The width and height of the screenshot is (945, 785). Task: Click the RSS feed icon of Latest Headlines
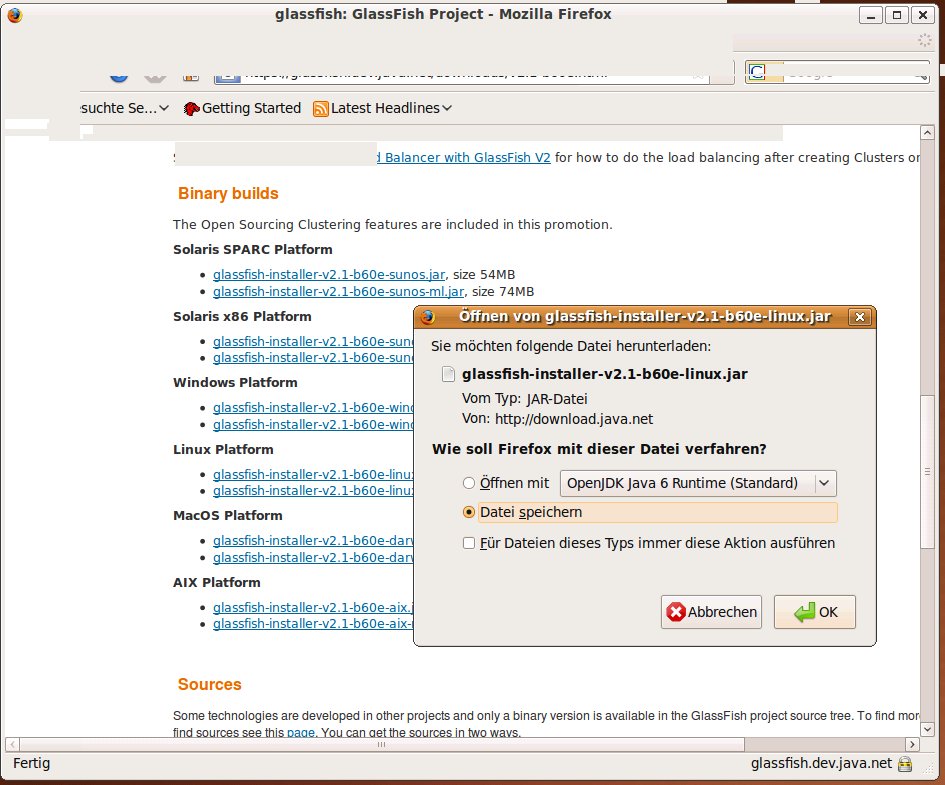pyautogui.click(x=321, y=108)
